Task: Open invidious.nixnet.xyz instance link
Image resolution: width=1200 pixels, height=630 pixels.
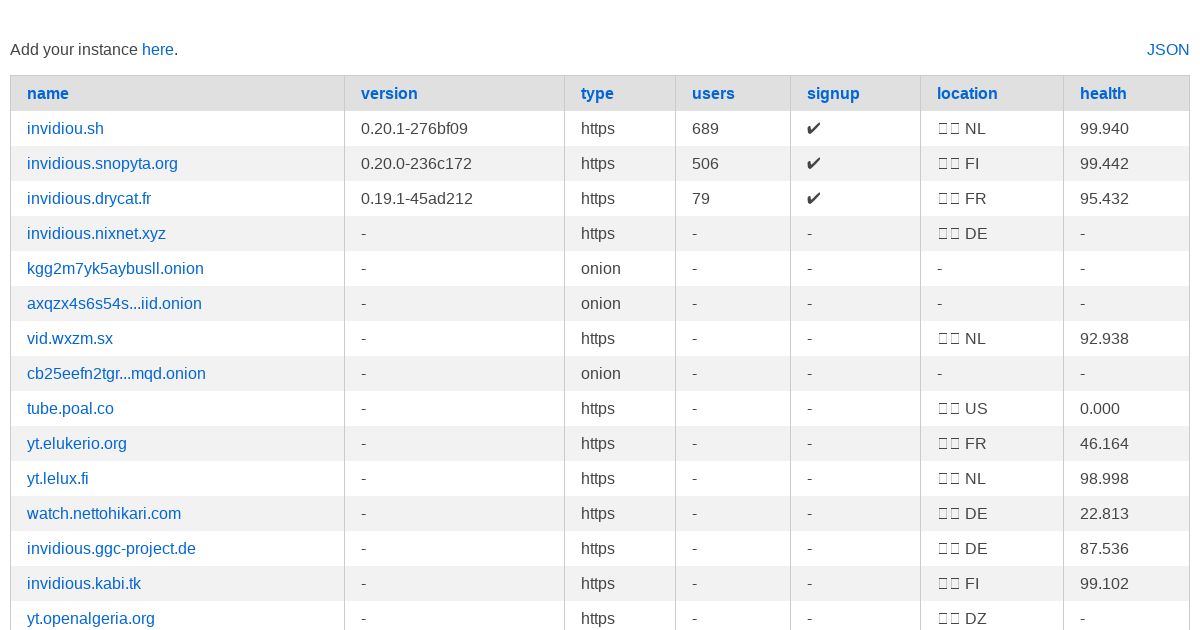Action: (96, 233)
